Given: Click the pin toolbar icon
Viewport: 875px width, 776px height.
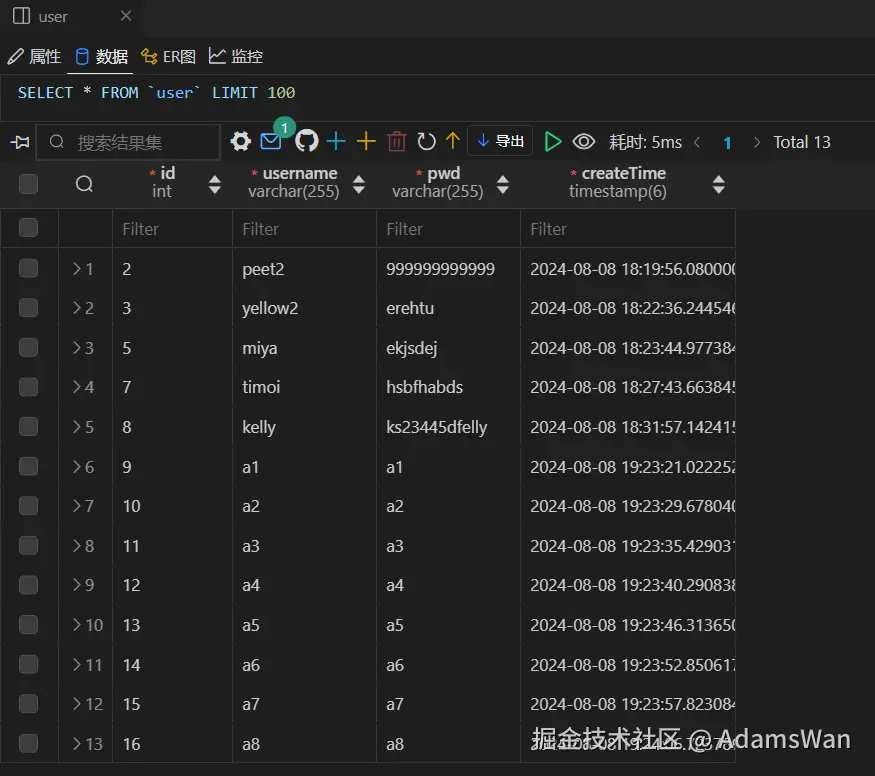Looking at the screenshot, I should click(20, 142).
